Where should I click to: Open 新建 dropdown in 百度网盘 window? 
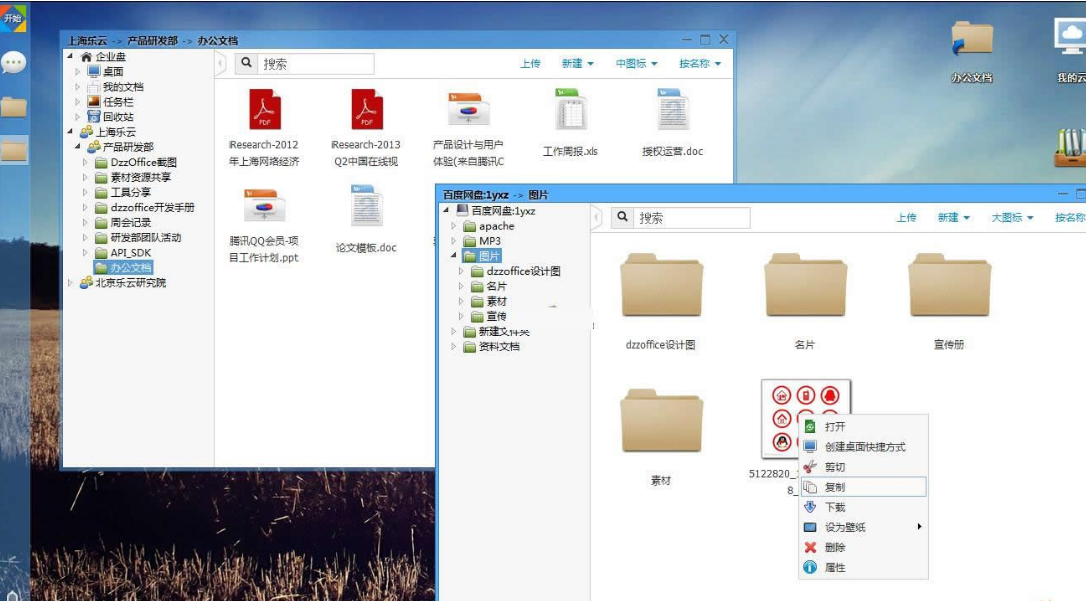coord(954,217)
